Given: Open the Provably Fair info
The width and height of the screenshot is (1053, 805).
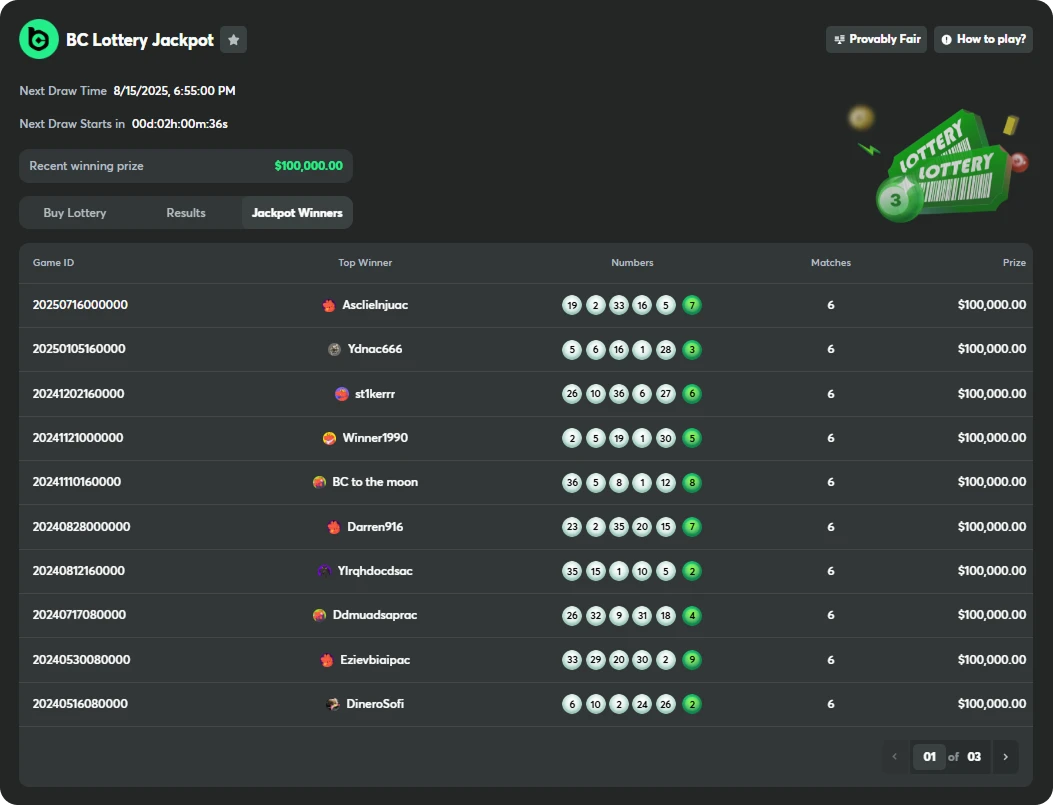Looking at the screenshot, I should 876,39.
